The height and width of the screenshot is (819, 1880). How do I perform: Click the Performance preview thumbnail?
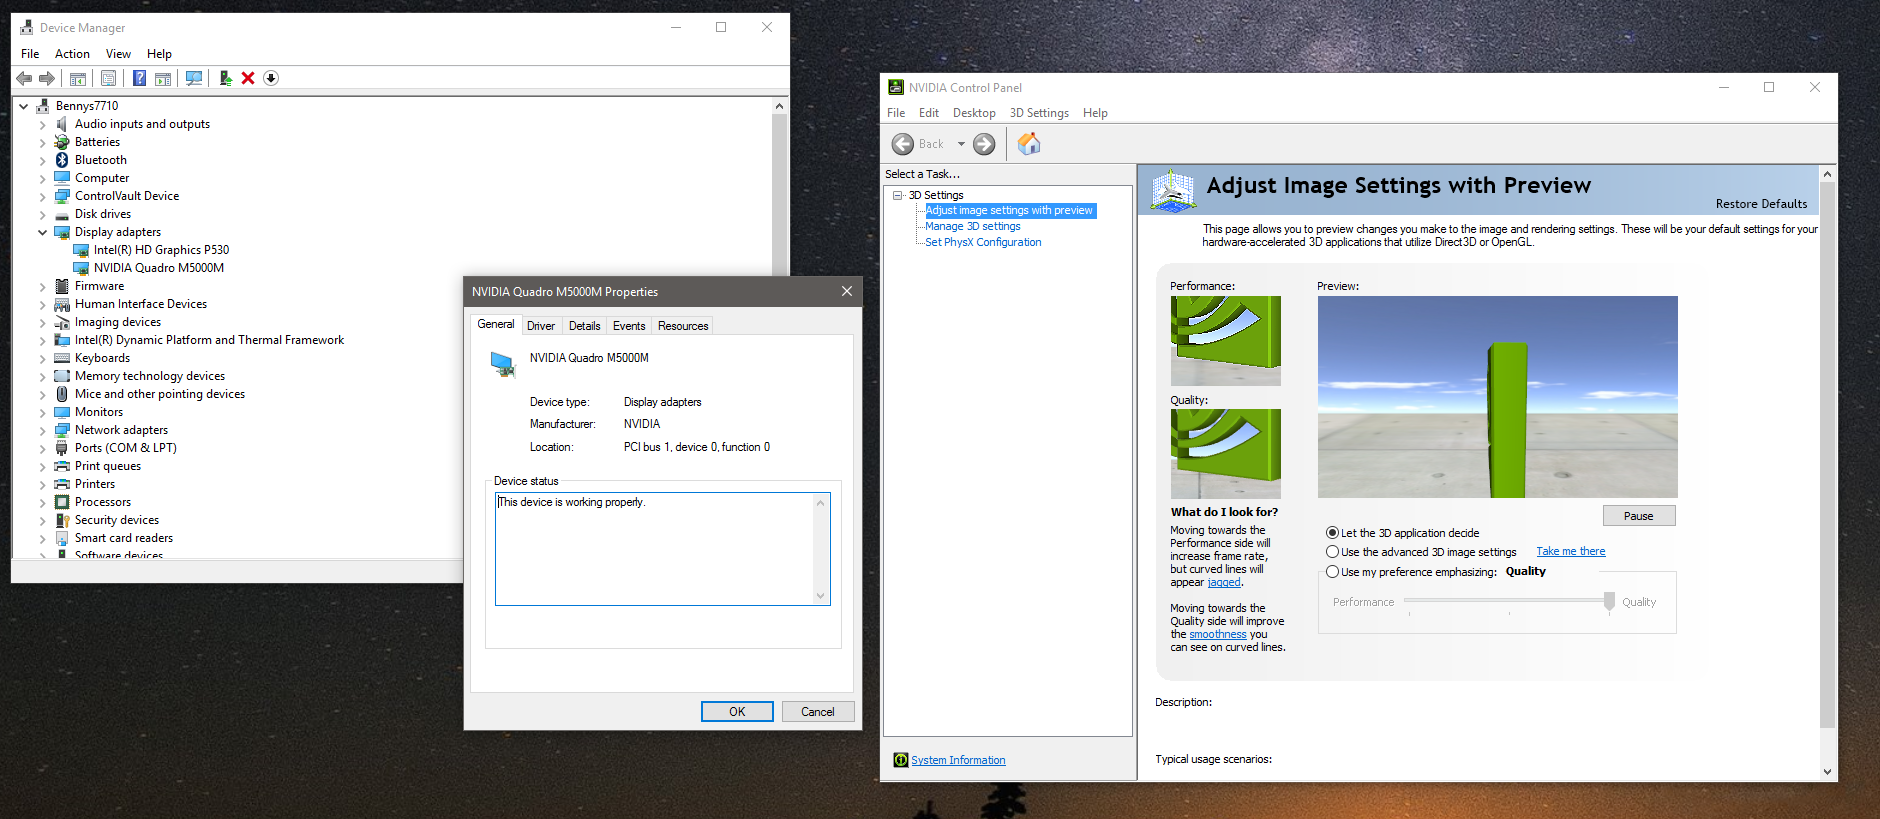click(1225, 341)
